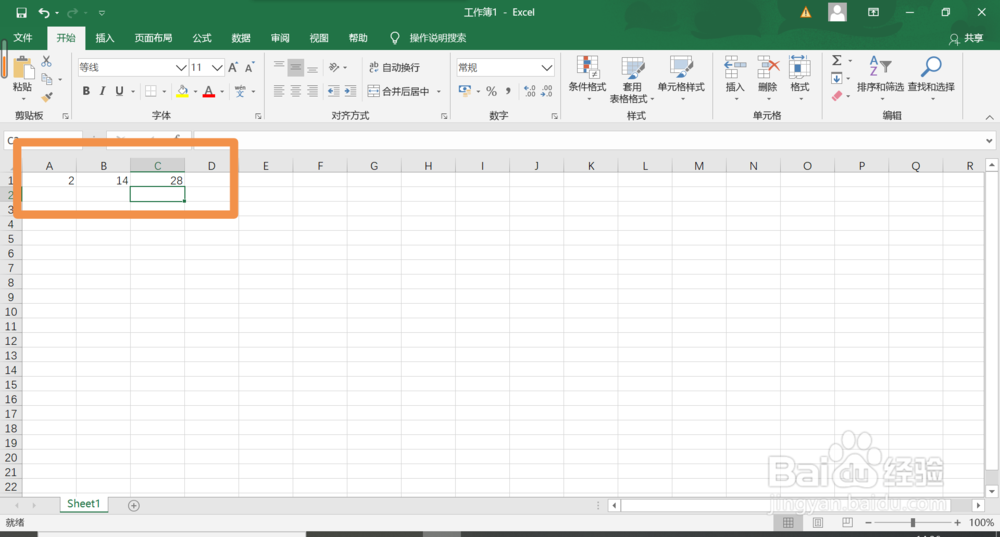This screenshot has height=537, width=1000.
Task: Toggle align left
Action: (279, 91)
